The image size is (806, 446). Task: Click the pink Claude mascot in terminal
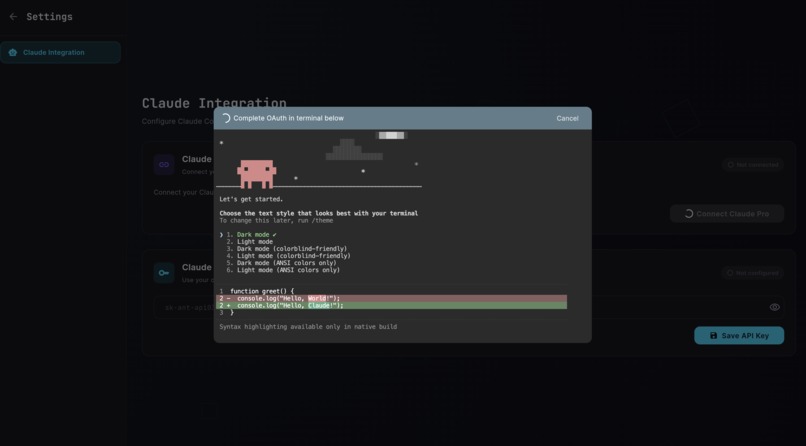pyautogui.click(x=257, y=174)
